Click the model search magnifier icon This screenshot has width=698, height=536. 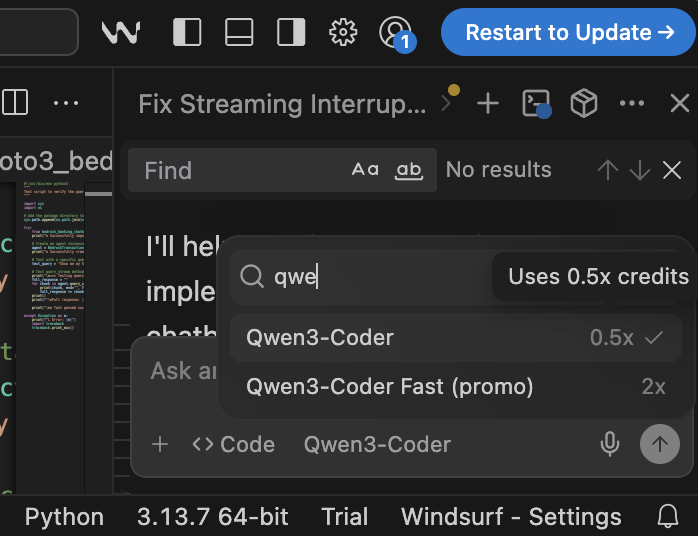(252, 276)
